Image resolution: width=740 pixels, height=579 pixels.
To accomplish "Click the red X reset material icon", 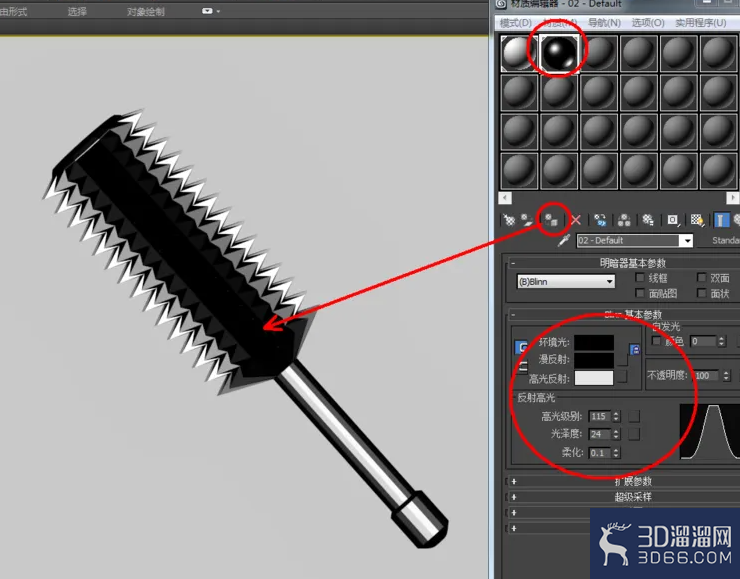I will (576, 220).
